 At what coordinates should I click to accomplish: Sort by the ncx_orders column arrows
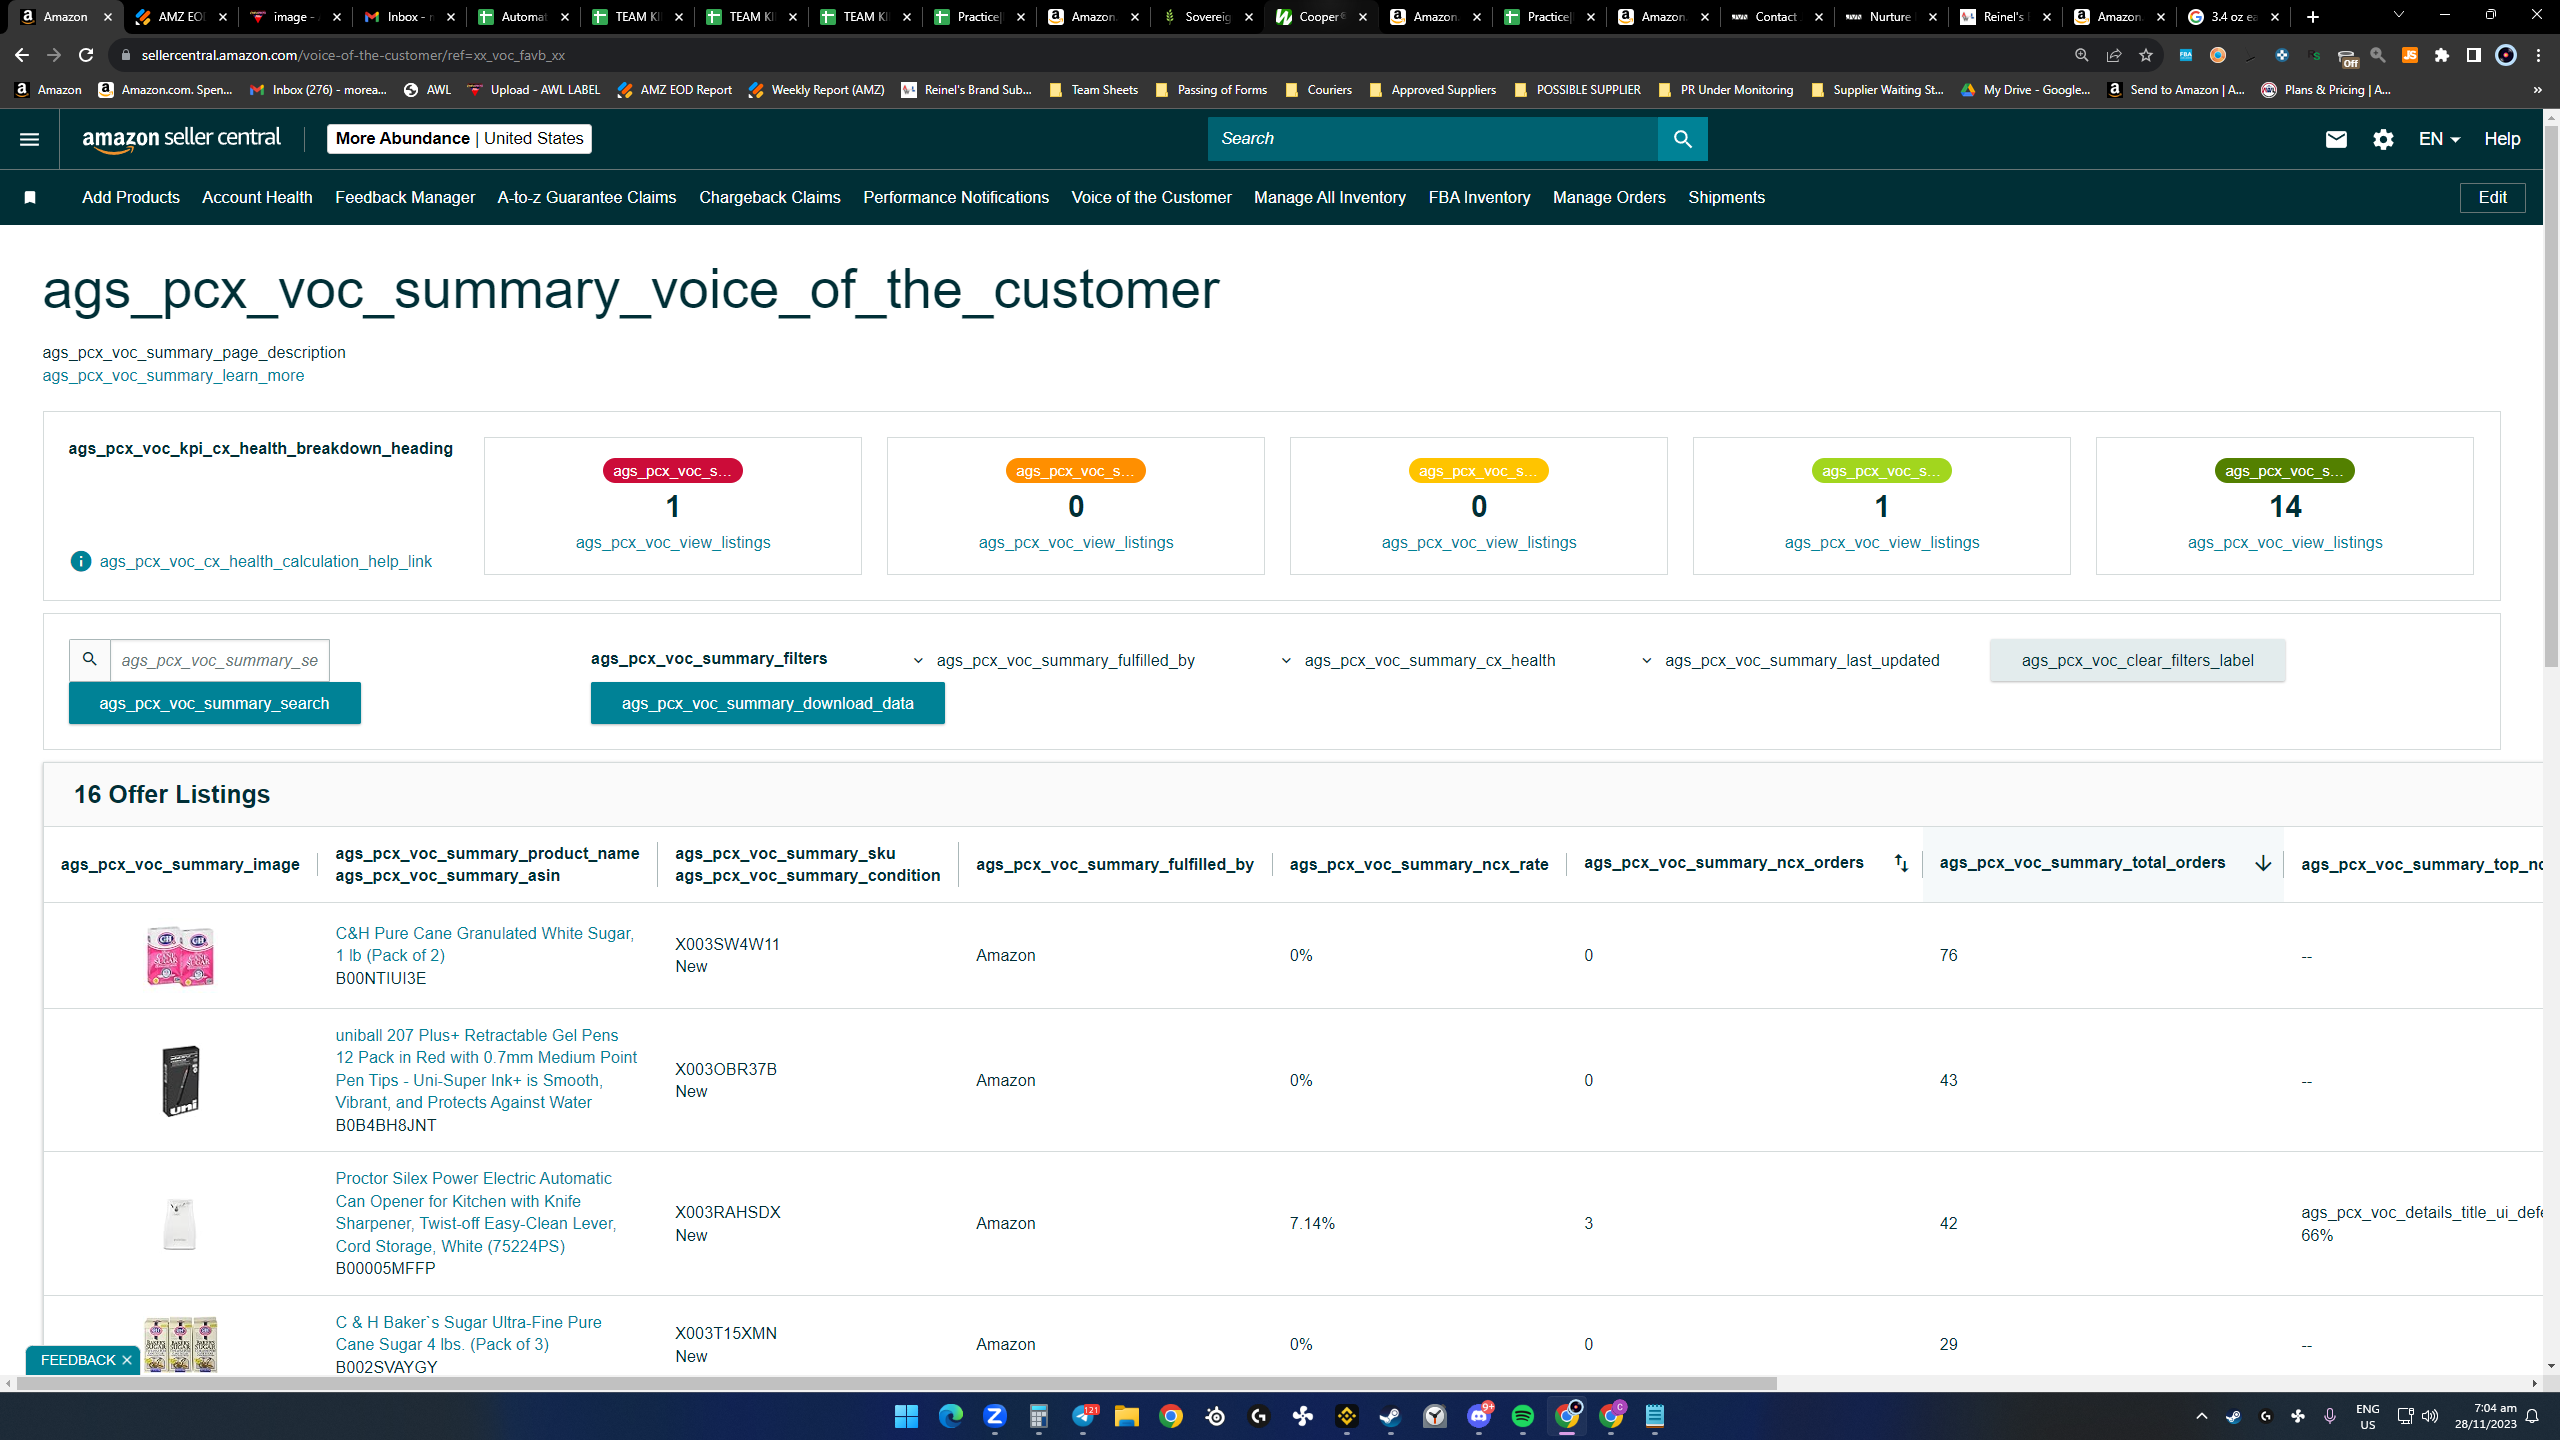click(x=1901, y=863)
